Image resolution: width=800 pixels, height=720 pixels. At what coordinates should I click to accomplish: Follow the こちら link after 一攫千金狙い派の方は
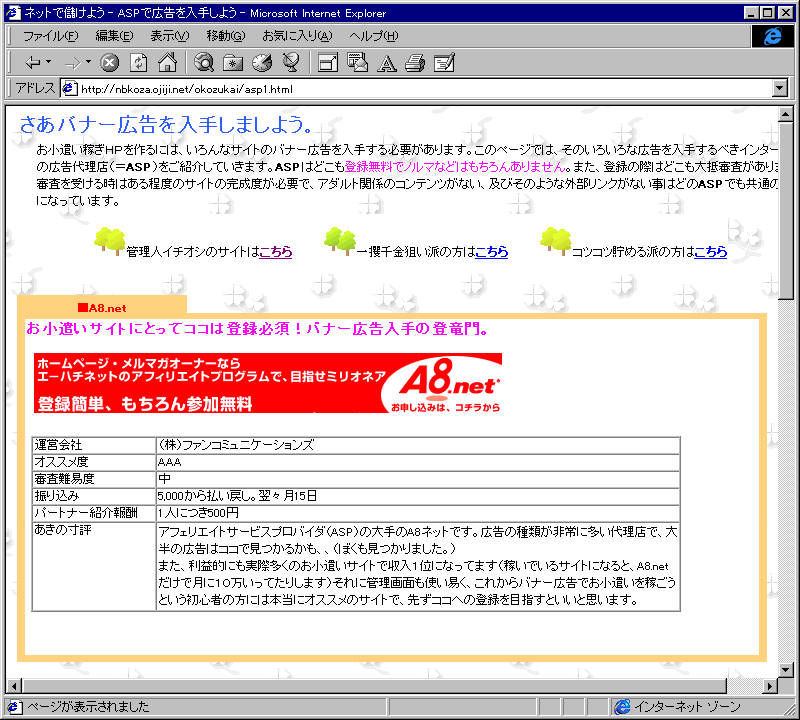491,252
